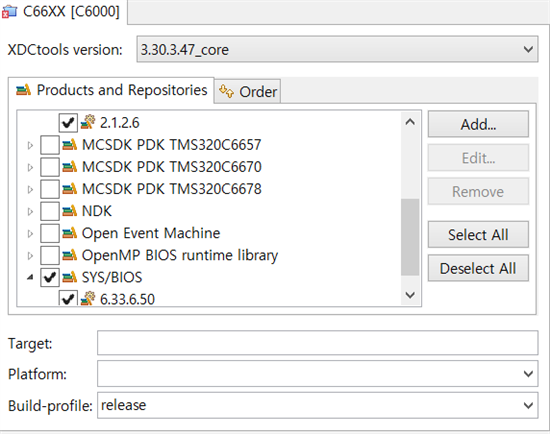Click the NDK product icon
The width and height of the screenshot is (550, 434).
[x=69, y=211]
